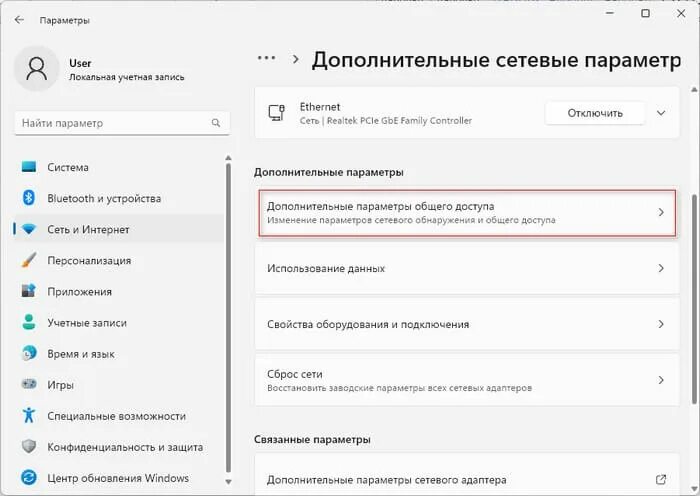700x496 pixels.
Task: Click the sidebar scrollbar down arrow
Action: click(228, 482)
